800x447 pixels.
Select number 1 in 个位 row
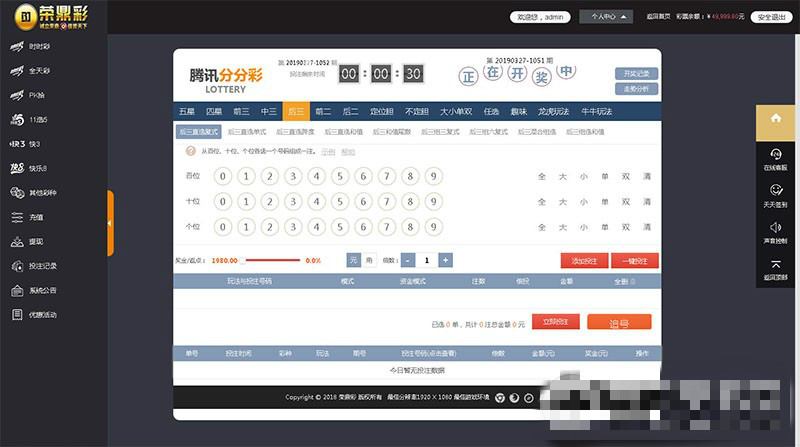coord(246,227)
